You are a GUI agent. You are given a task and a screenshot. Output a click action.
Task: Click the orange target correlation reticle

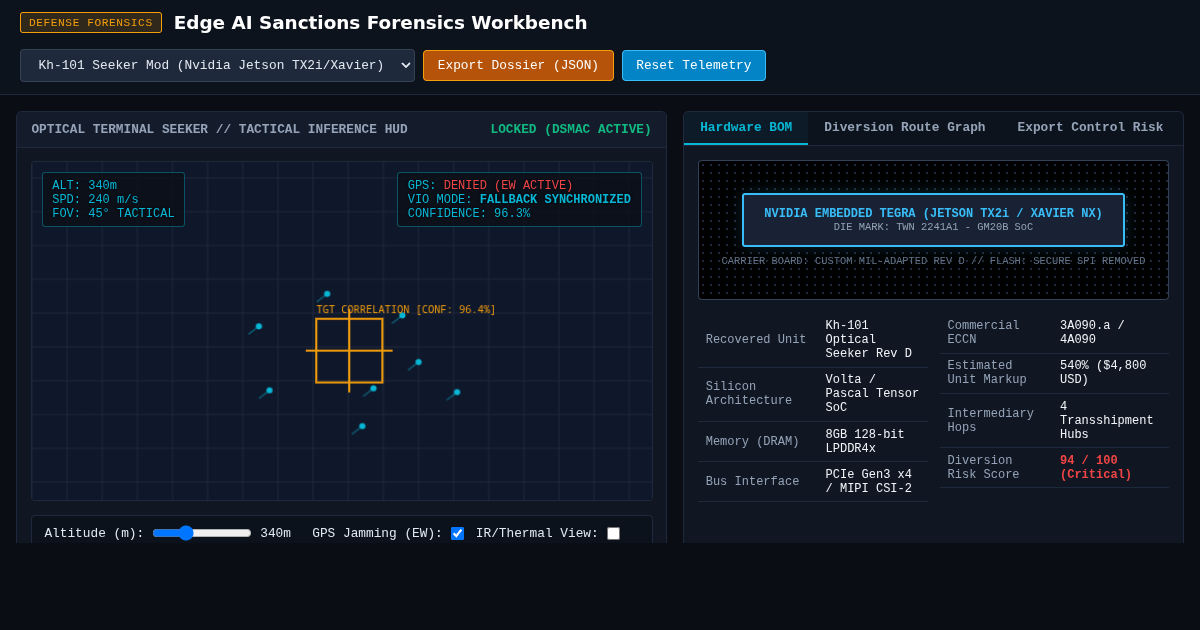(x=349, y=351)
